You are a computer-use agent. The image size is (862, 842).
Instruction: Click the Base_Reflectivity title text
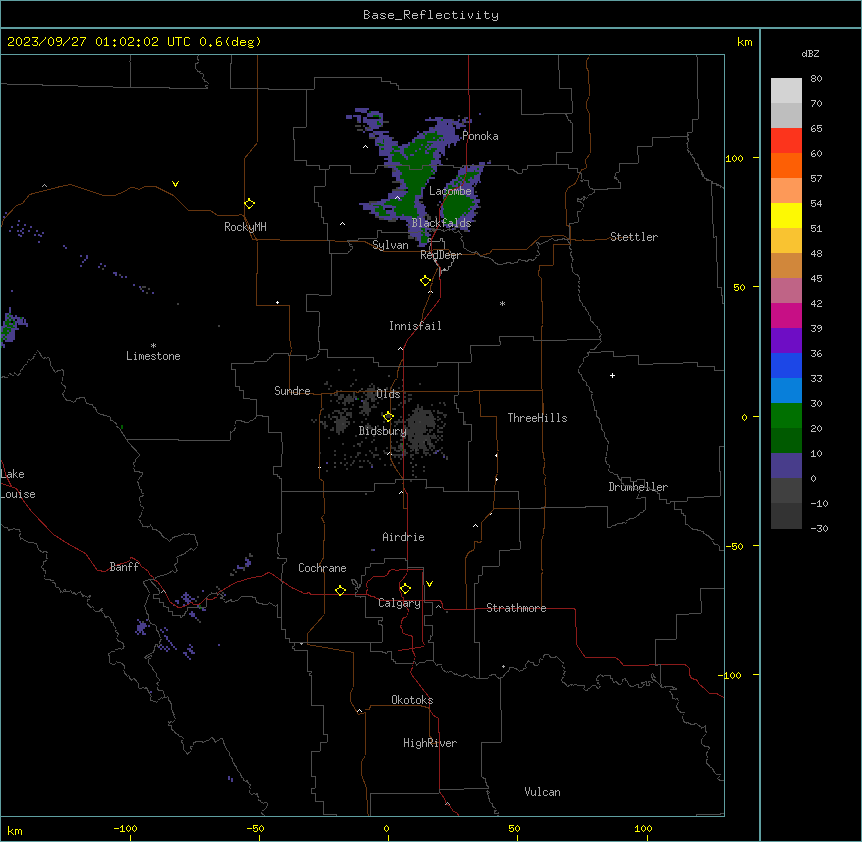coord(431,15)
